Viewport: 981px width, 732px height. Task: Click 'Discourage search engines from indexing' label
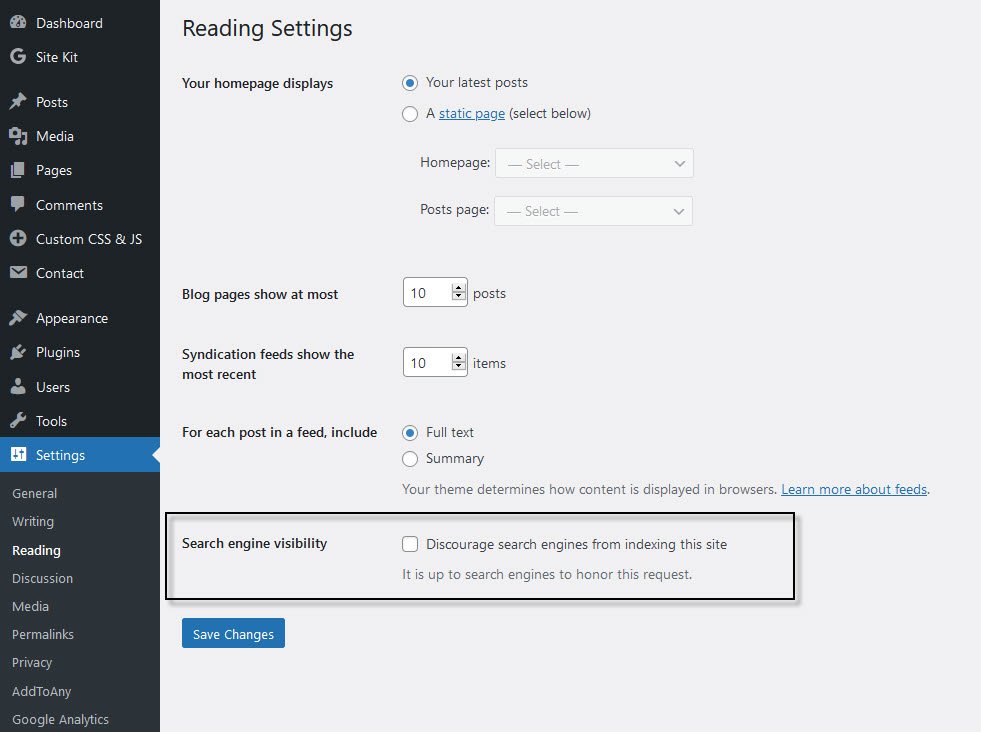[x=576, y=544]
